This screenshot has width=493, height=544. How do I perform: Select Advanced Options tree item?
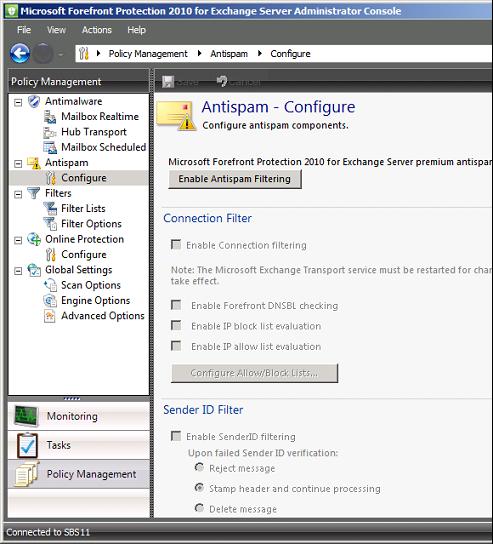point(103,316)
